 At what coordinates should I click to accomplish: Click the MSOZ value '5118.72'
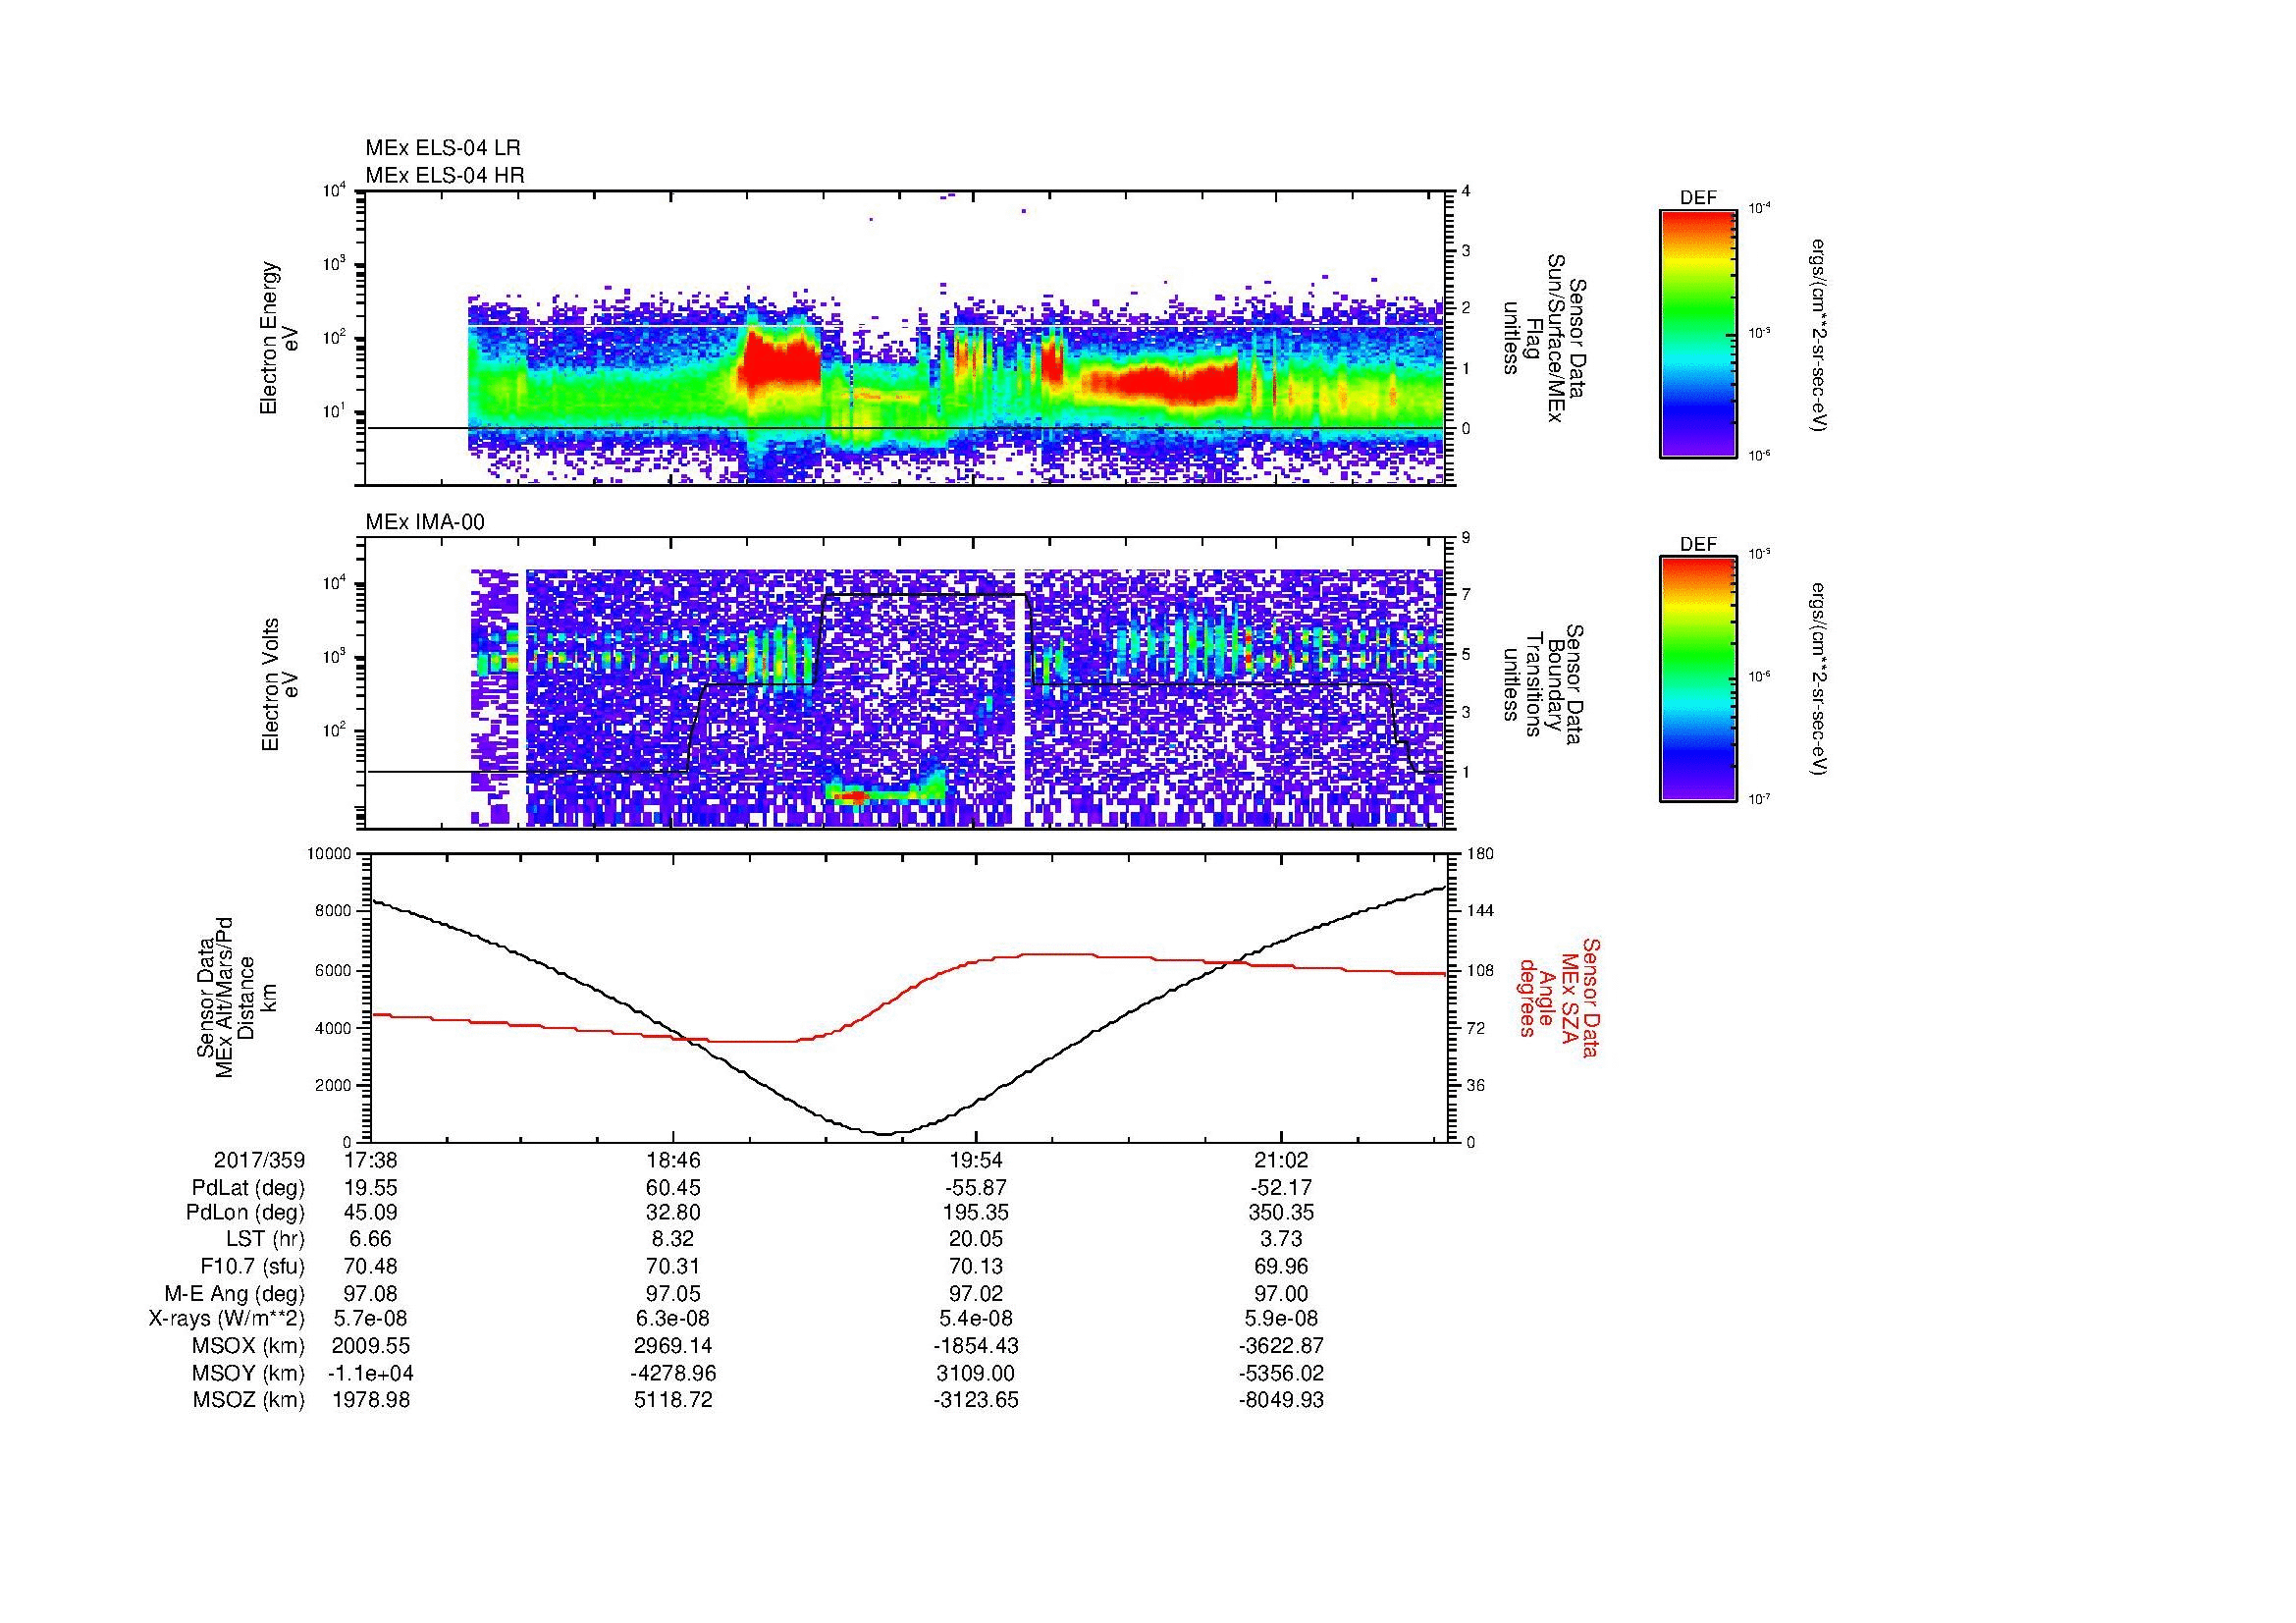[673, 1400]
